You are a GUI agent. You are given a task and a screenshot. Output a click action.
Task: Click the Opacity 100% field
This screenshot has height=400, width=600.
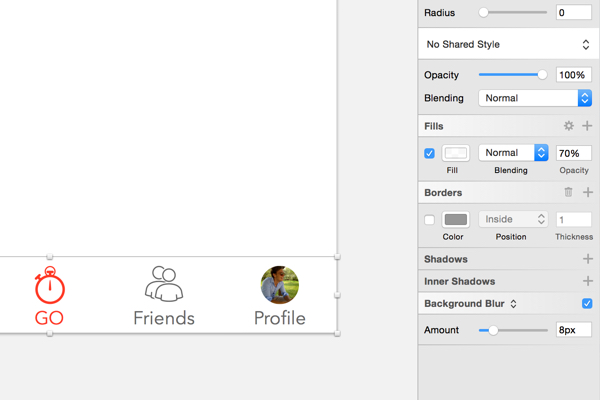click(574, 75)
